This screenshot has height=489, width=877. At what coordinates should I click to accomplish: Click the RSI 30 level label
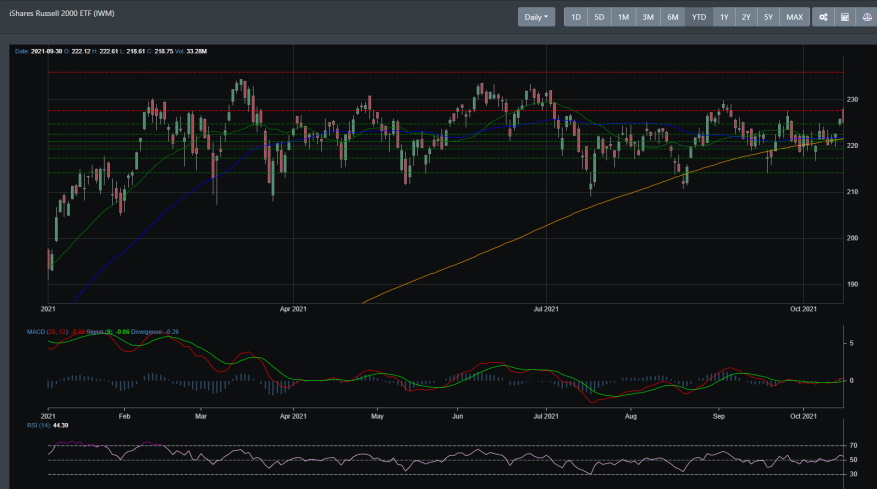[853, 474]
